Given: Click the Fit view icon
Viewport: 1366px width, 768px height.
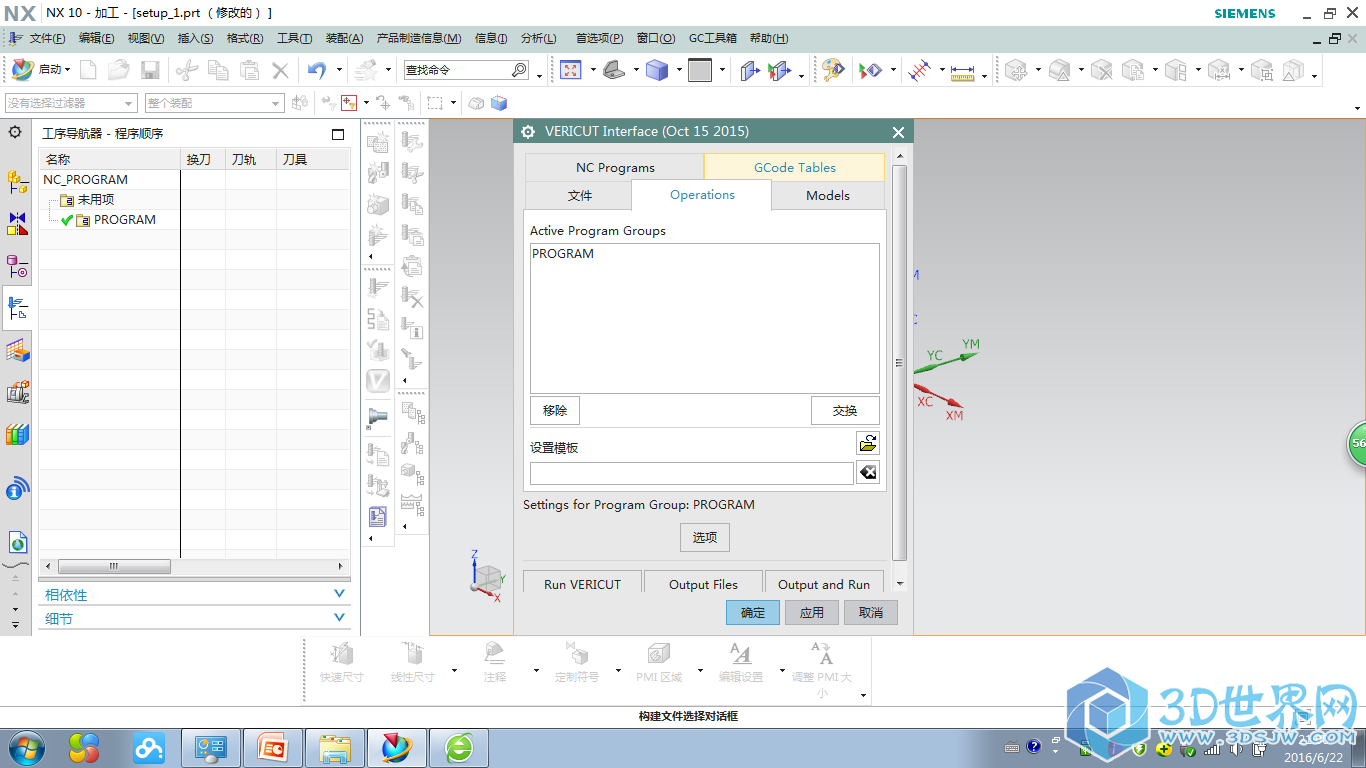Looking at the screenshot, I should click(571, 70).
